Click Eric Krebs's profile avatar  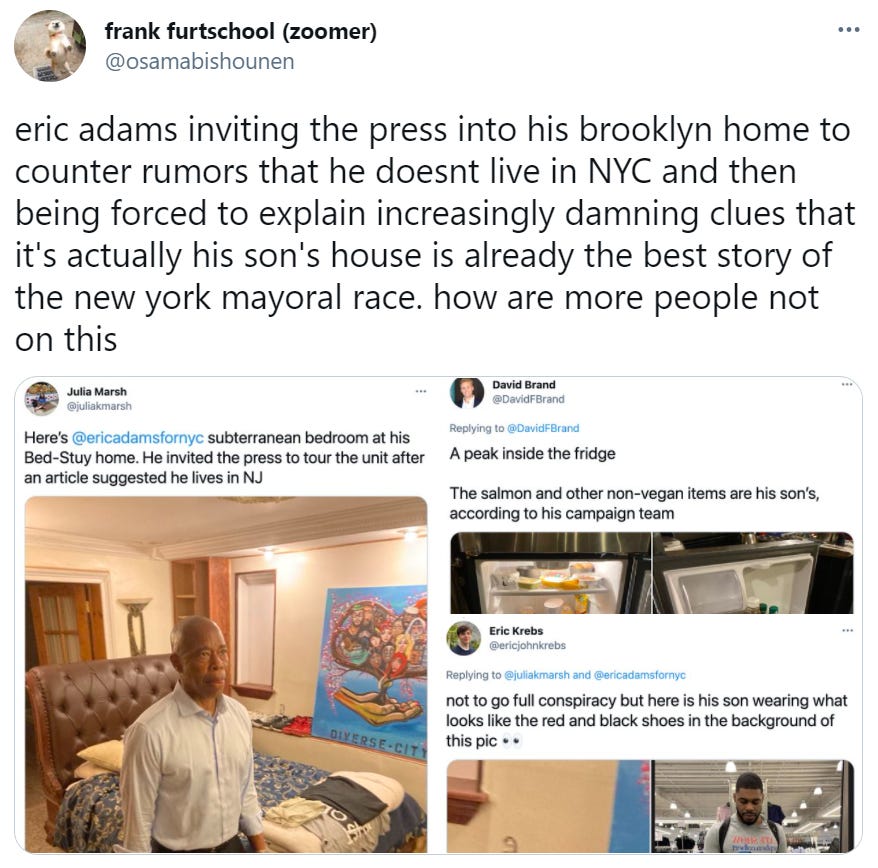coord(464,638)
